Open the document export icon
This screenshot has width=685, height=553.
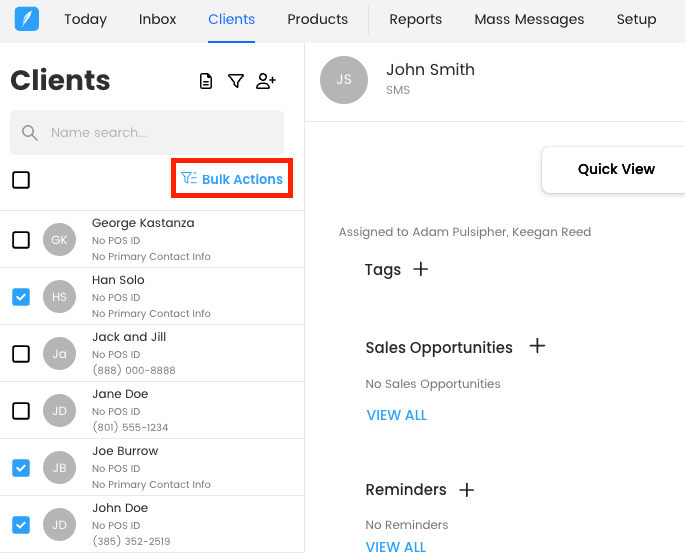click(206, 81)
